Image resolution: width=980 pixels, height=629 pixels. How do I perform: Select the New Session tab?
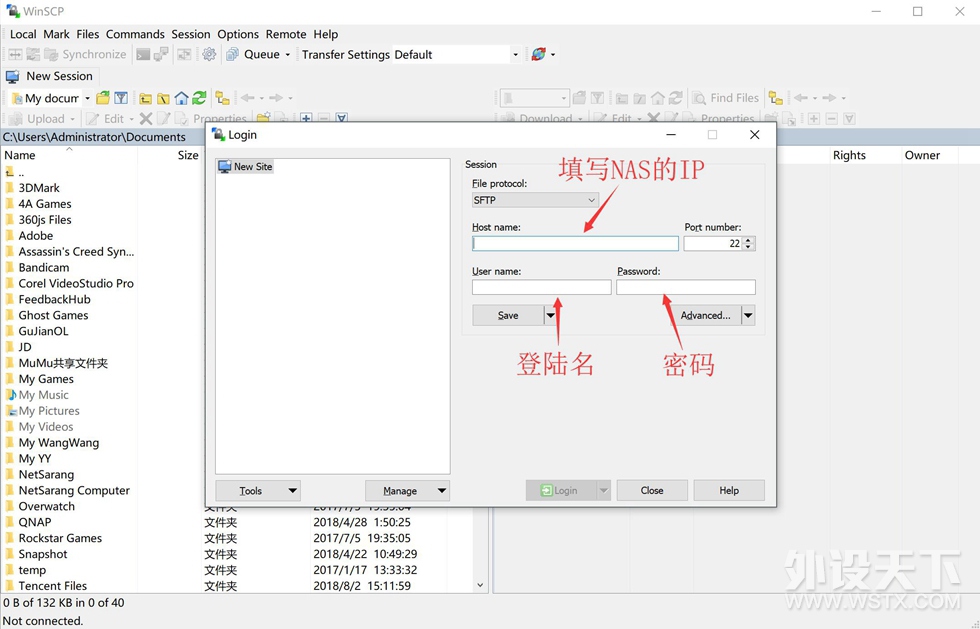[49, 76]
